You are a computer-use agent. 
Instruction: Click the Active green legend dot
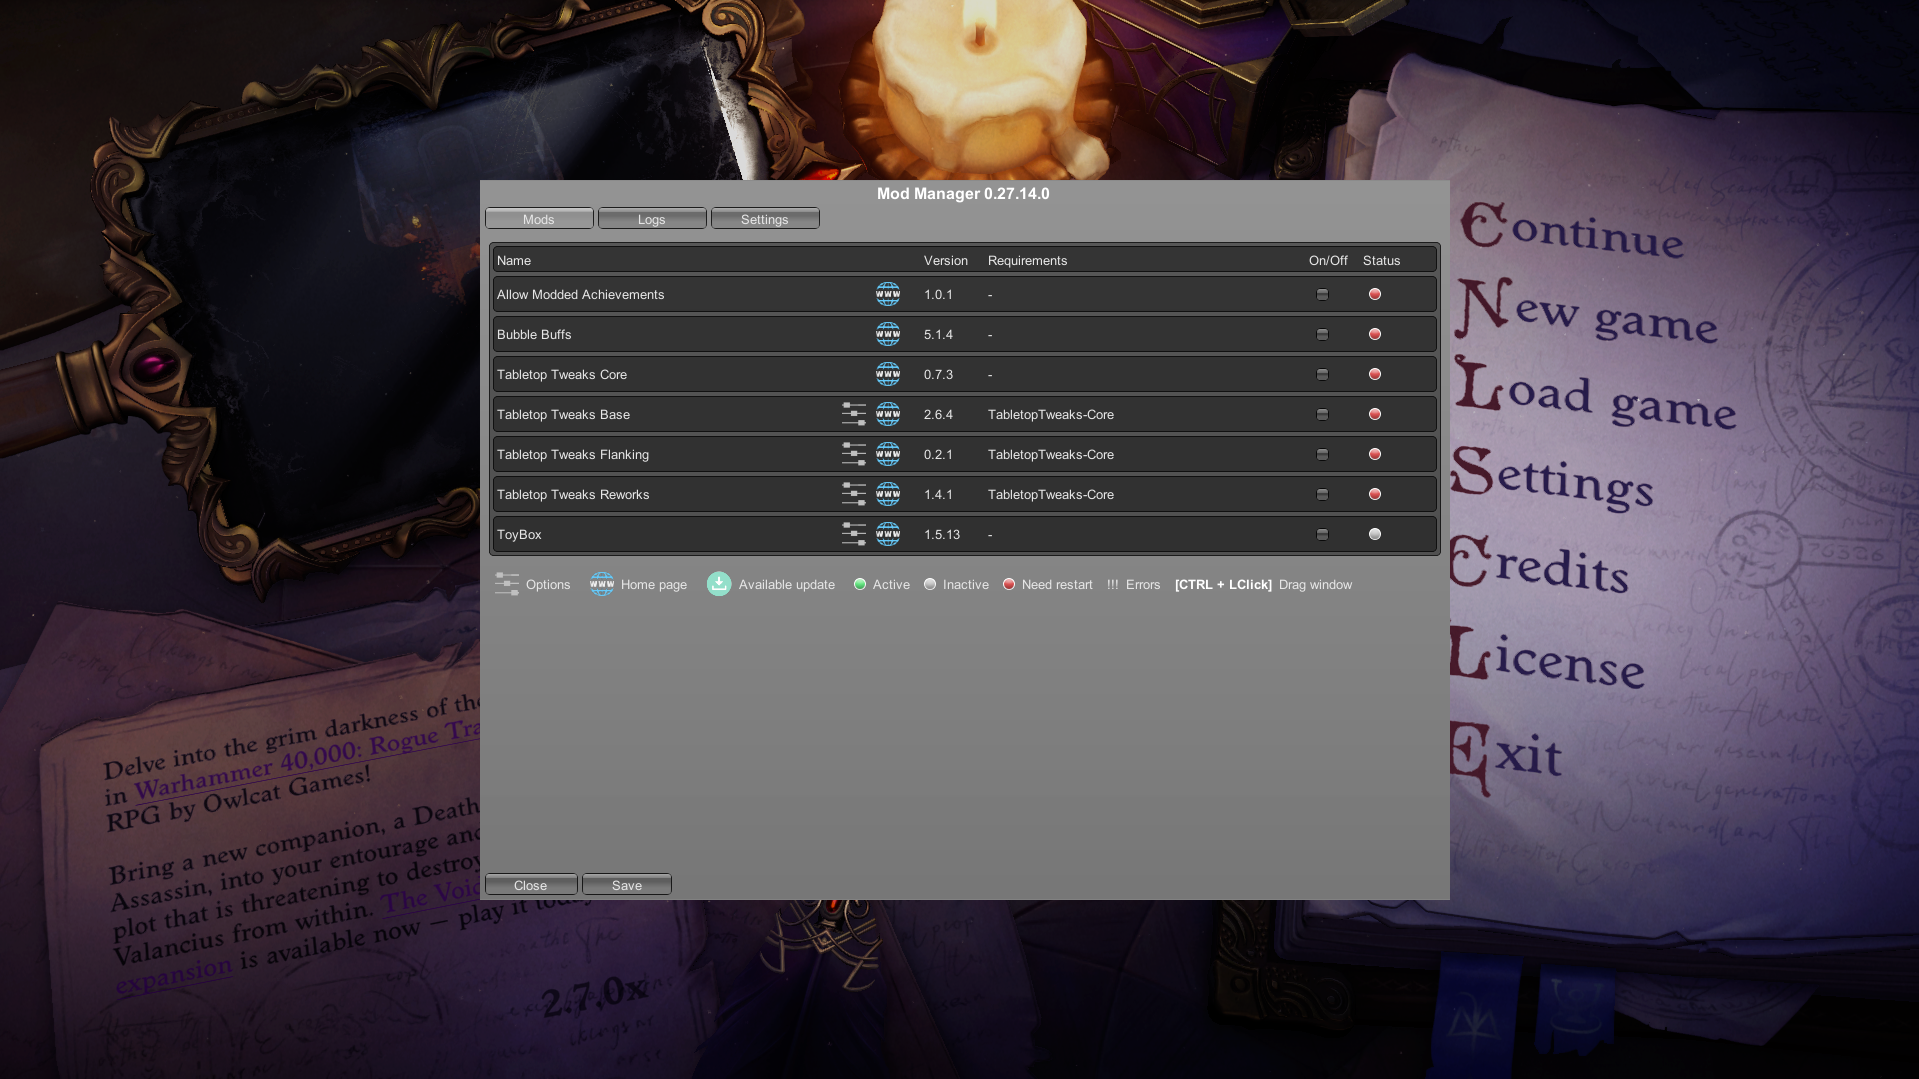coord(860,584)
